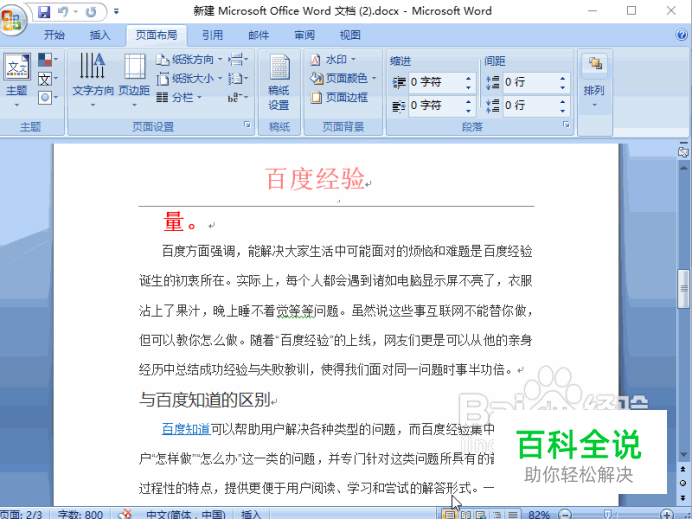This screenshot has width=692, height=519.
Task: Edit the spacing before 0 行 field
Action: point(530,82)
